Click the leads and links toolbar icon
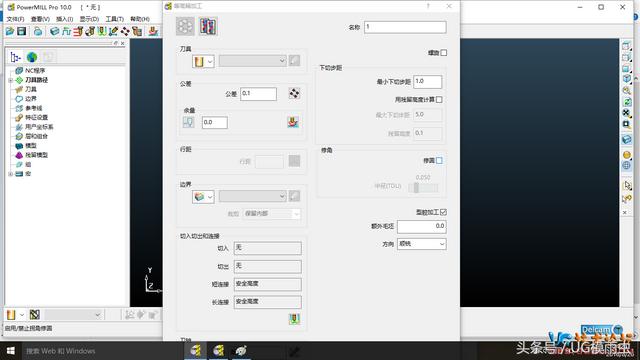This screenshot has width=640, height=360. click(102, 31)
